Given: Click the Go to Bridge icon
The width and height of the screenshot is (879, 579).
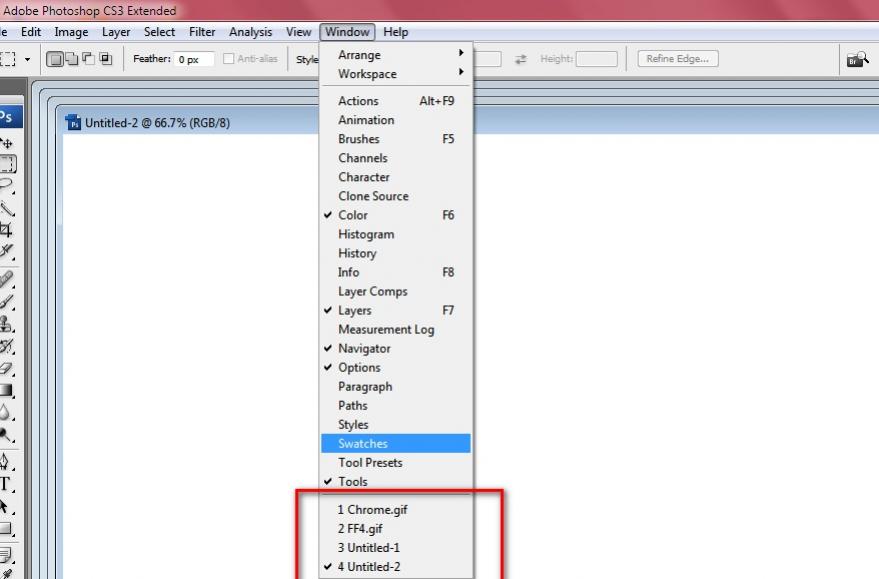Looking at the screenshot, I should point(858,59).
